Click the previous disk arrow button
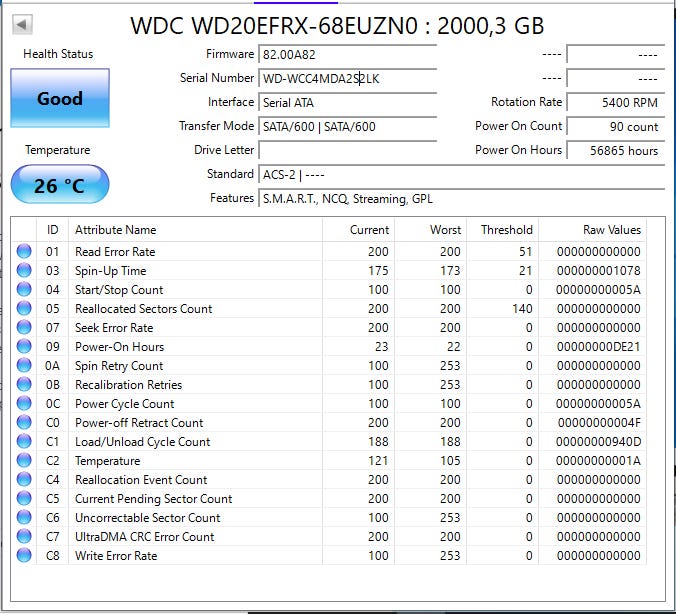Viewport: 676px width, 614px height. click(x=22, y=25)
